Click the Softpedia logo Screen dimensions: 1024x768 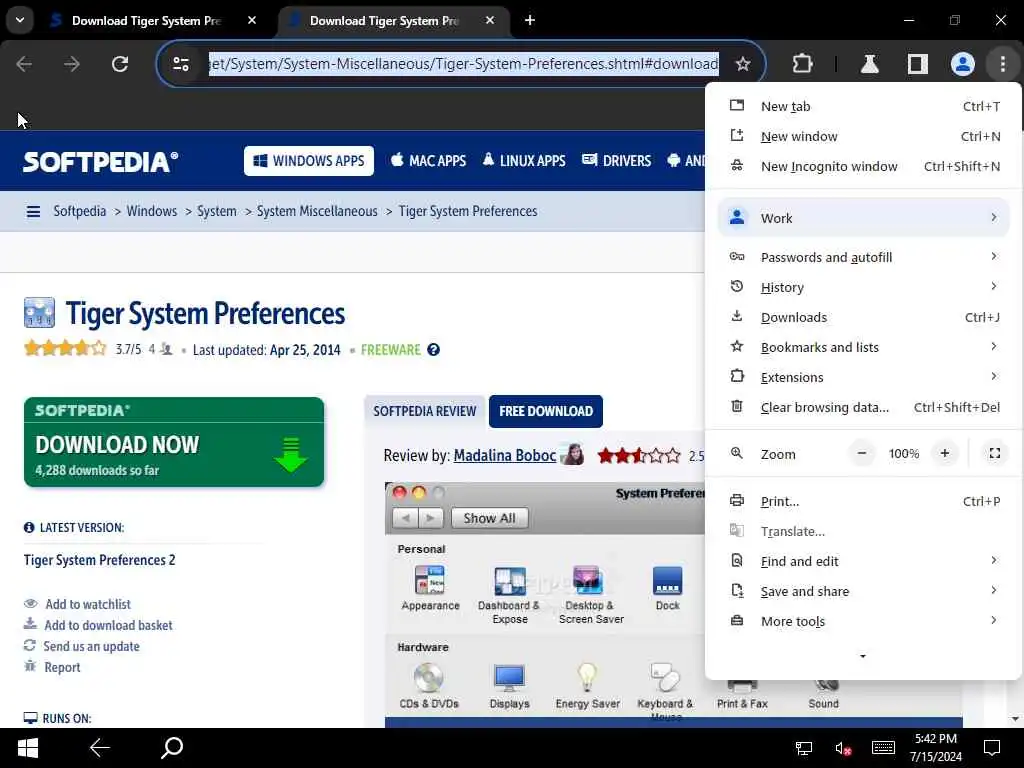tap(101, 161)
